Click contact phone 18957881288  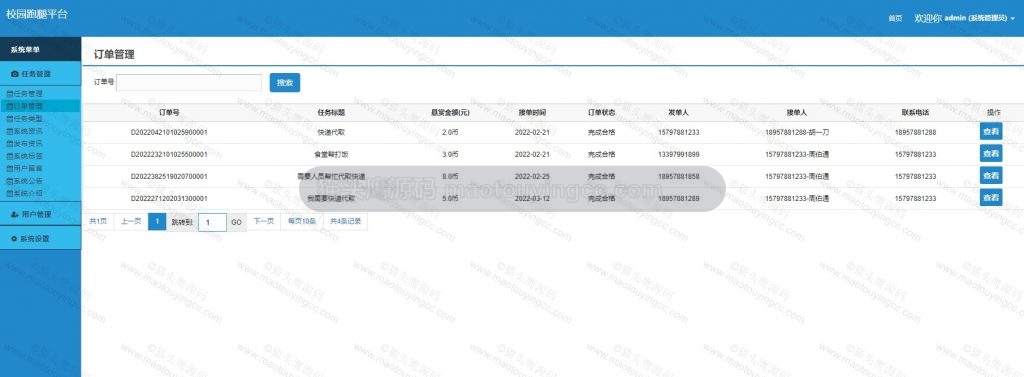(916, 133)
